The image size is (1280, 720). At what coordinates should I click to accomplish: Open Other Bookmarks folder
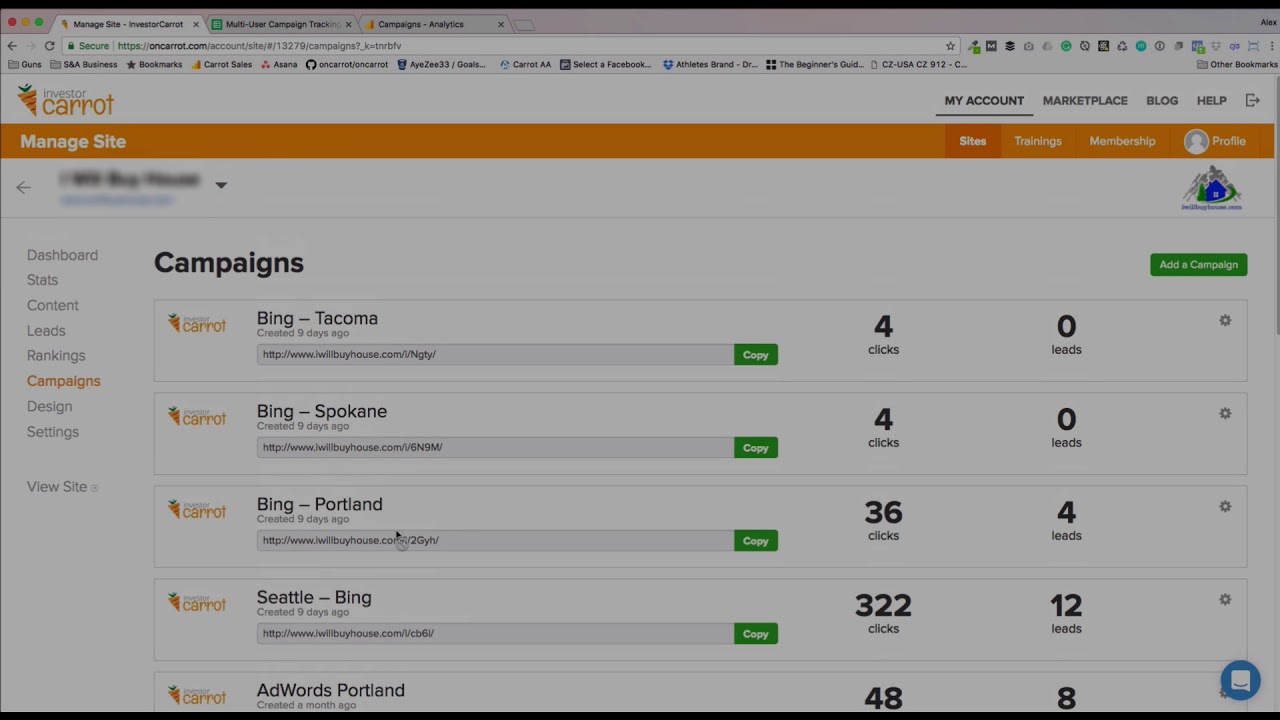pos(1237,64)
